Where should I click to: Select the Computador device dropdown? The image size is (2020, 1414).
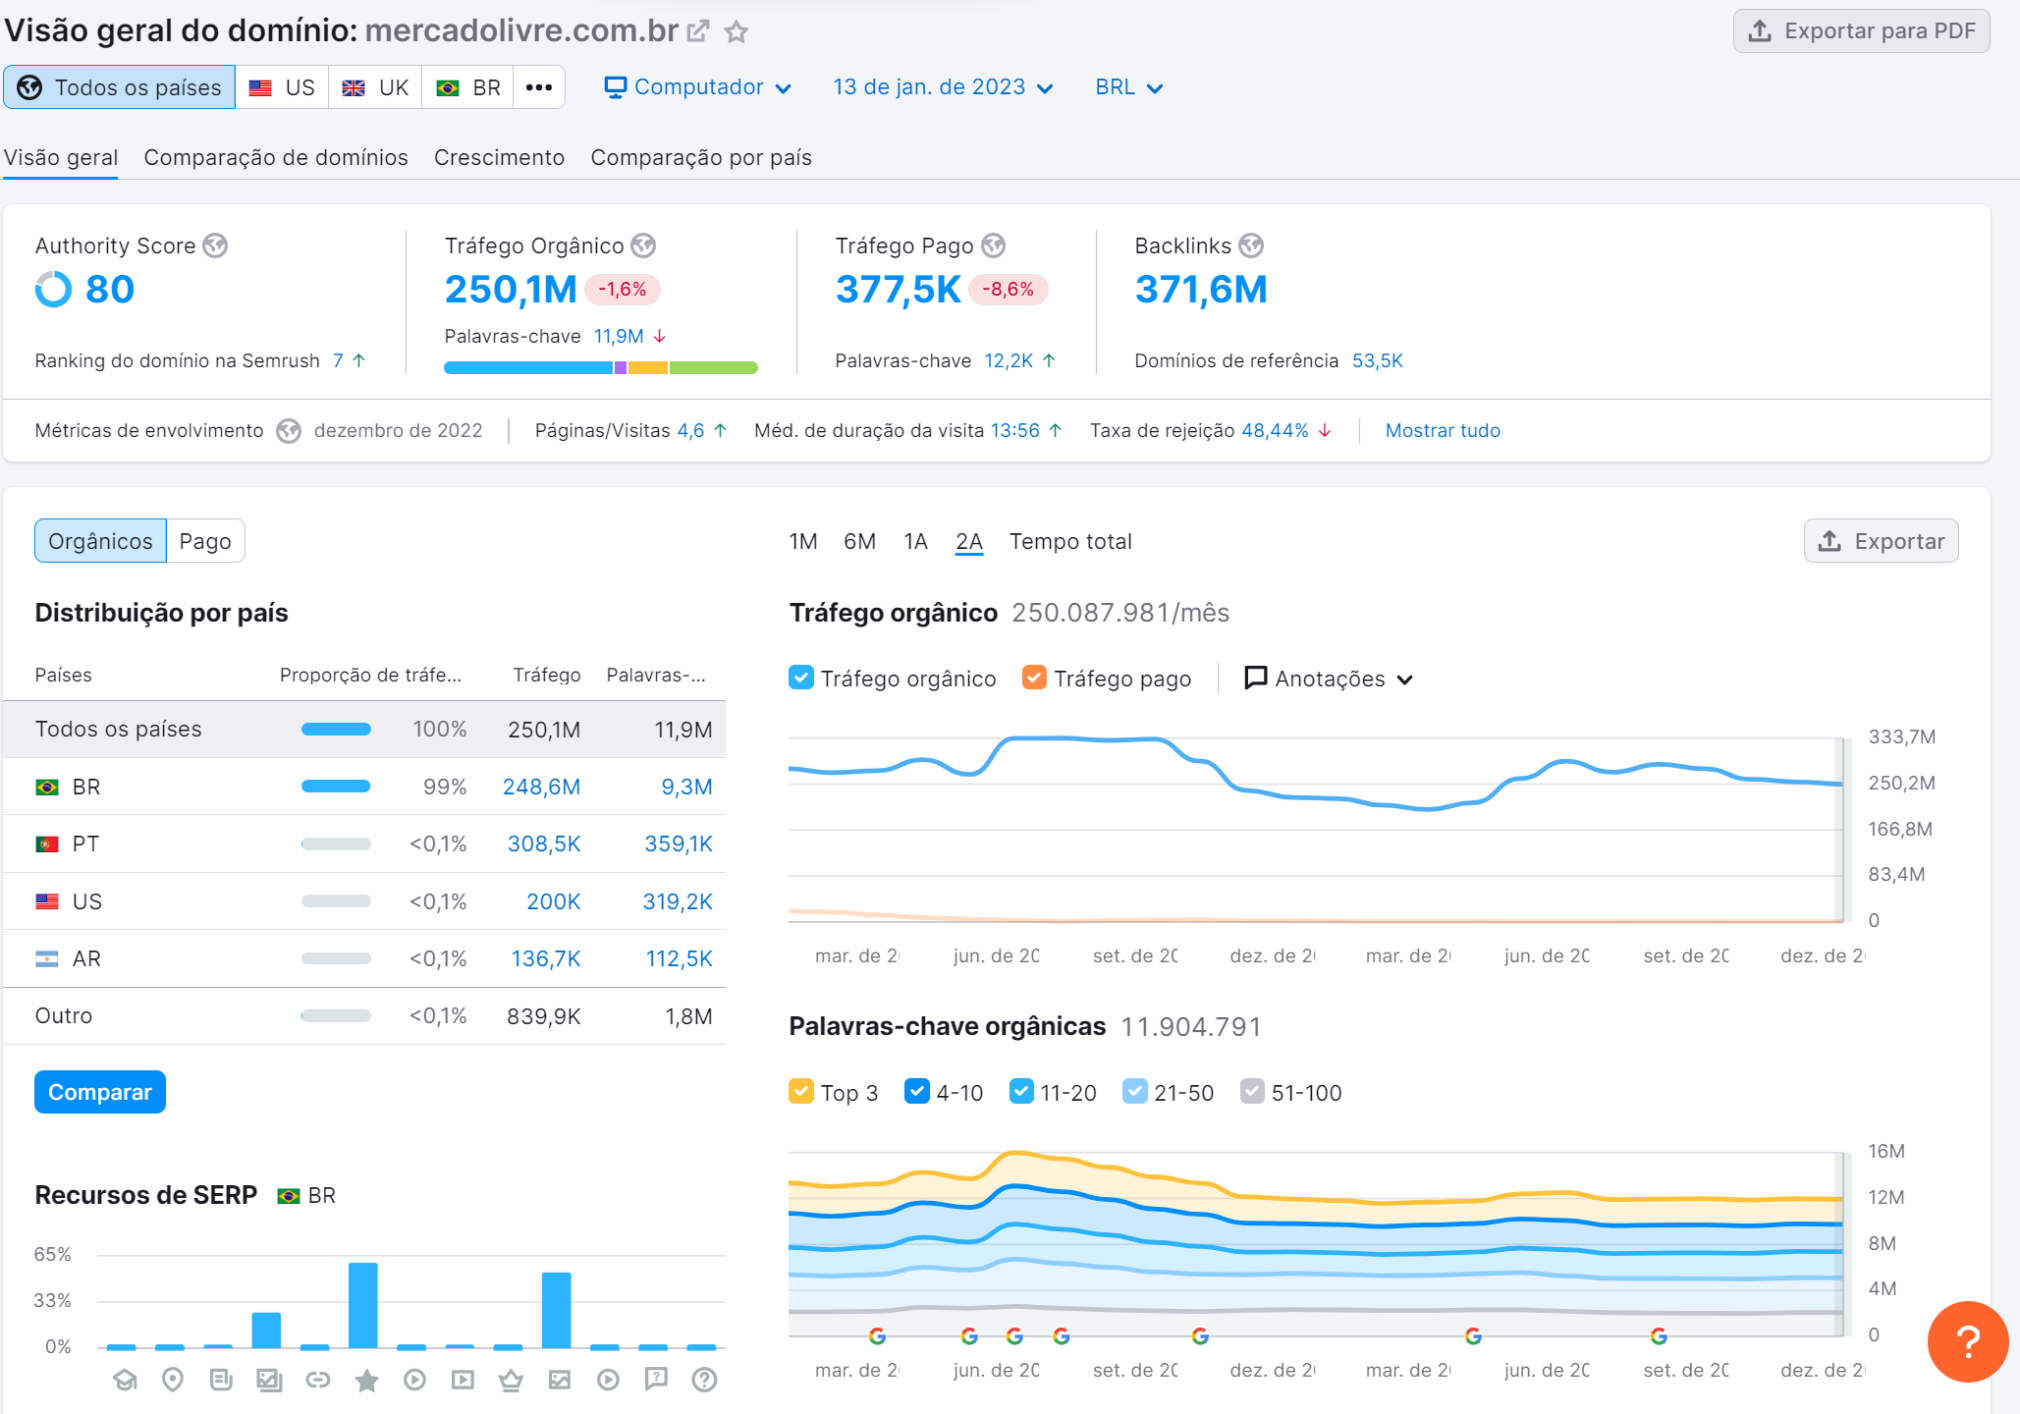[x=695, y=88]
